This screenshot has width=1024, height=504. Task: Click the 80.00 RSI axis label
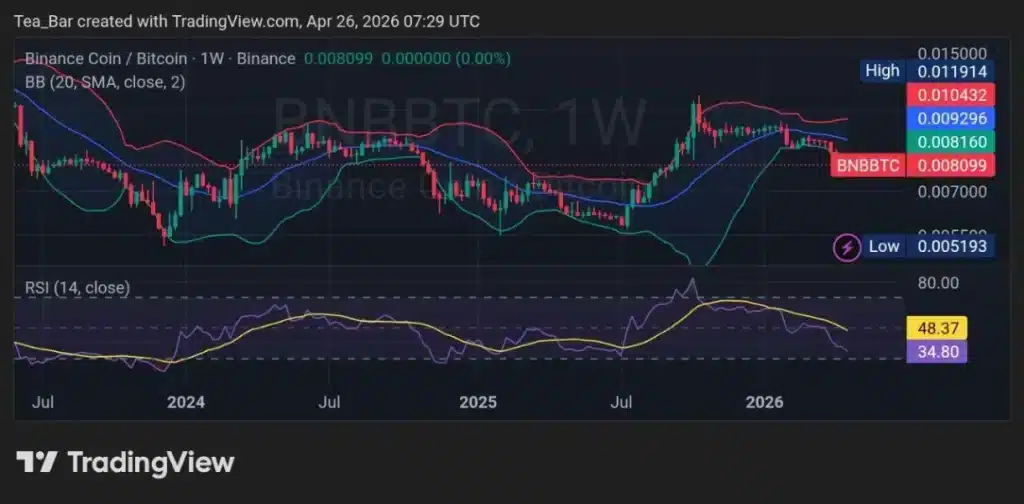938,283
